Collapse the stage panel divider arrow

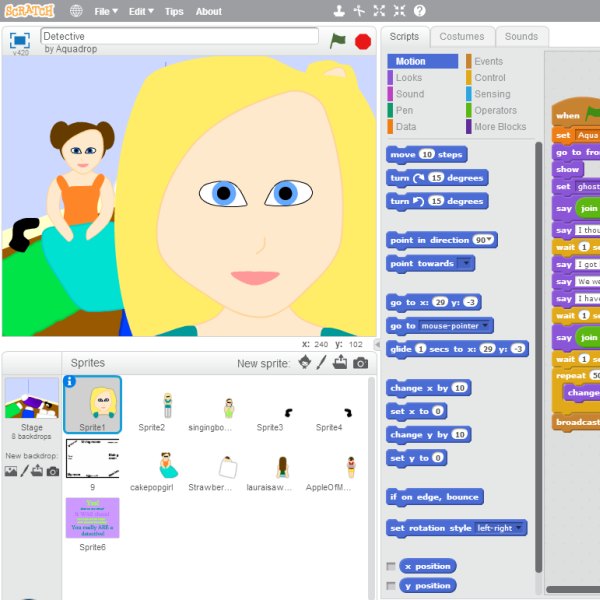coord(377,344)
